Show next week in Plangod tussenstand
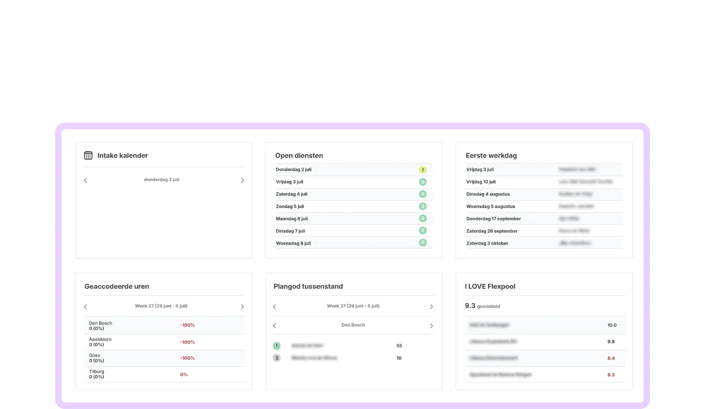This screenshot has width=705, height=409. point(431,307)
